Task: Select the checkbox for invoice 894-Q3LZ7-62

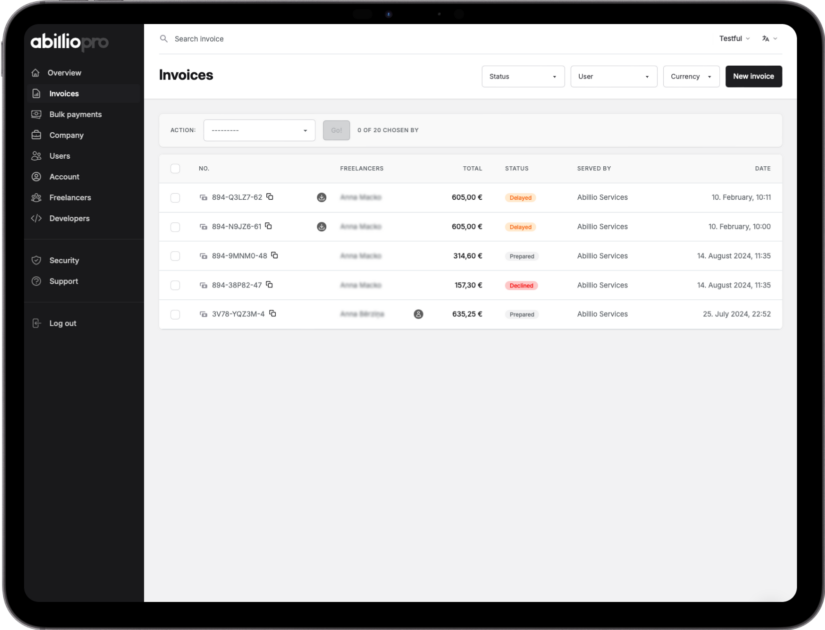Action: (175, 197)
